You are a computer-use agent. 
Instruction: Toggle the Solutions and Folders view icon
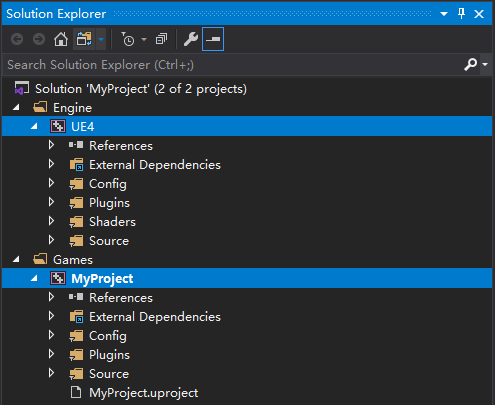(84, 39)
